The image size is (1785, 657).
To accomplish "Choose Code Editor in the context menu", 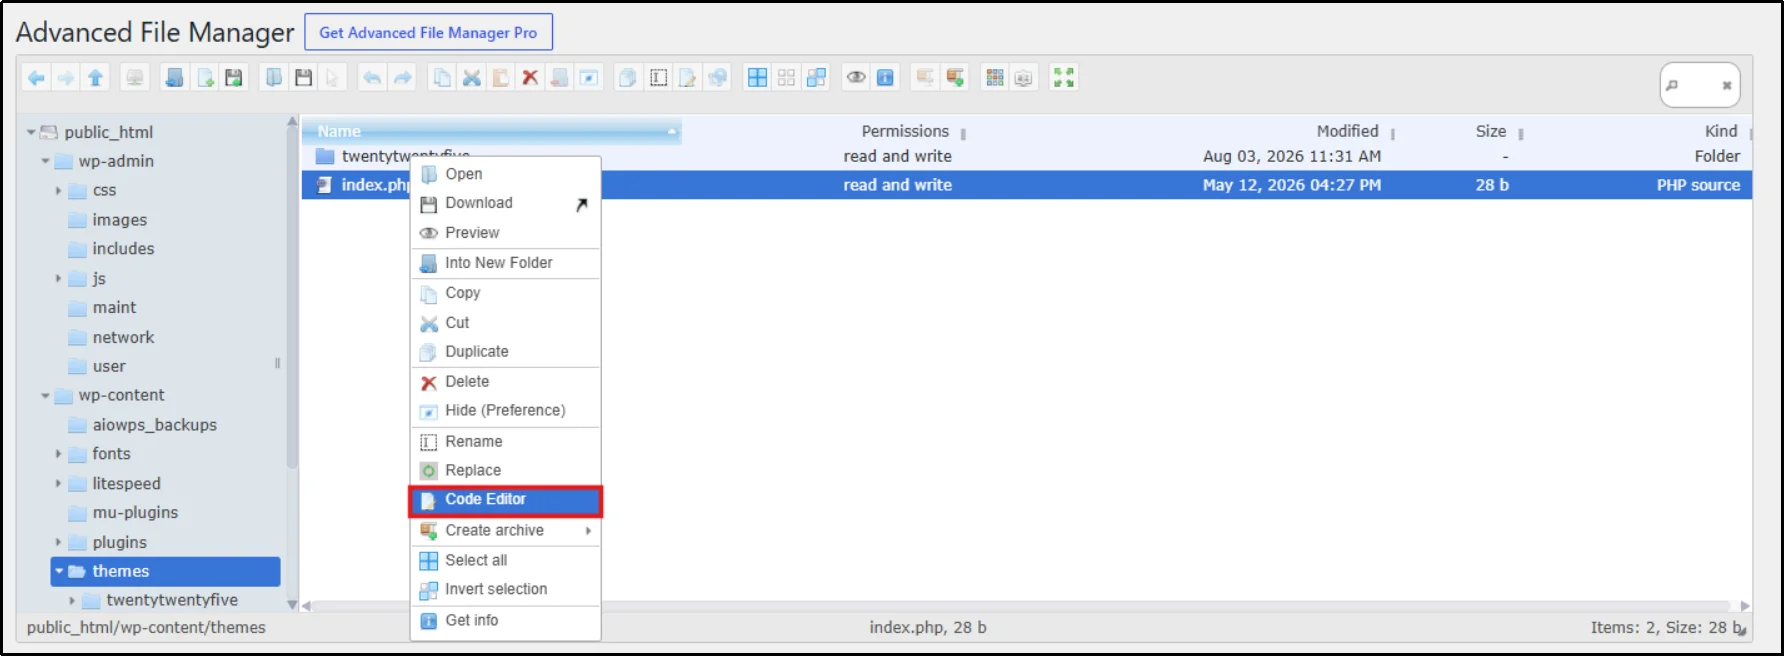I will click(505, 500).
